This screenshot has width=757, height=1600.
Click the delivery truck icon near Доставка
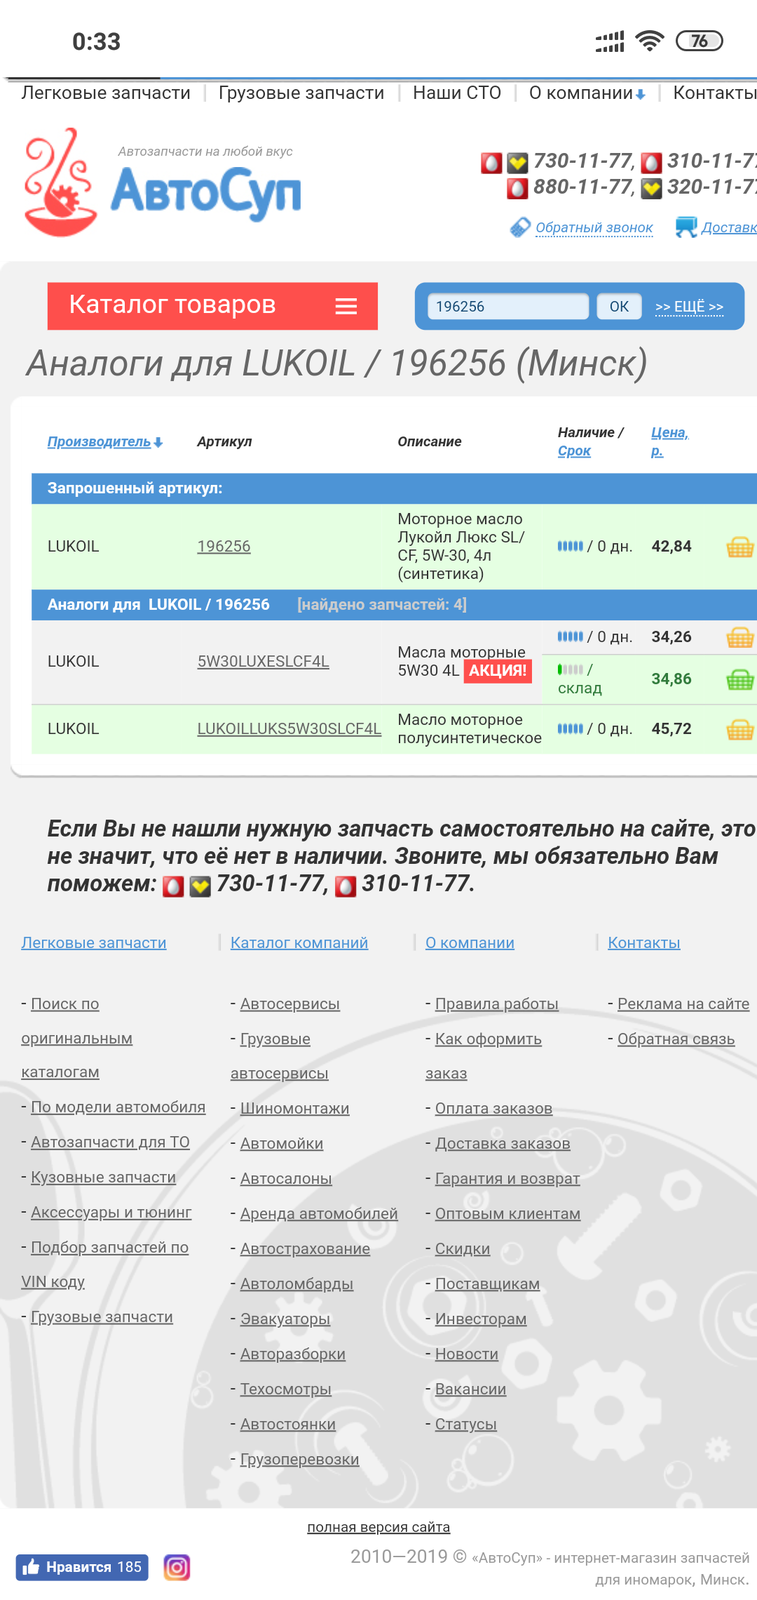click(686, 227)
